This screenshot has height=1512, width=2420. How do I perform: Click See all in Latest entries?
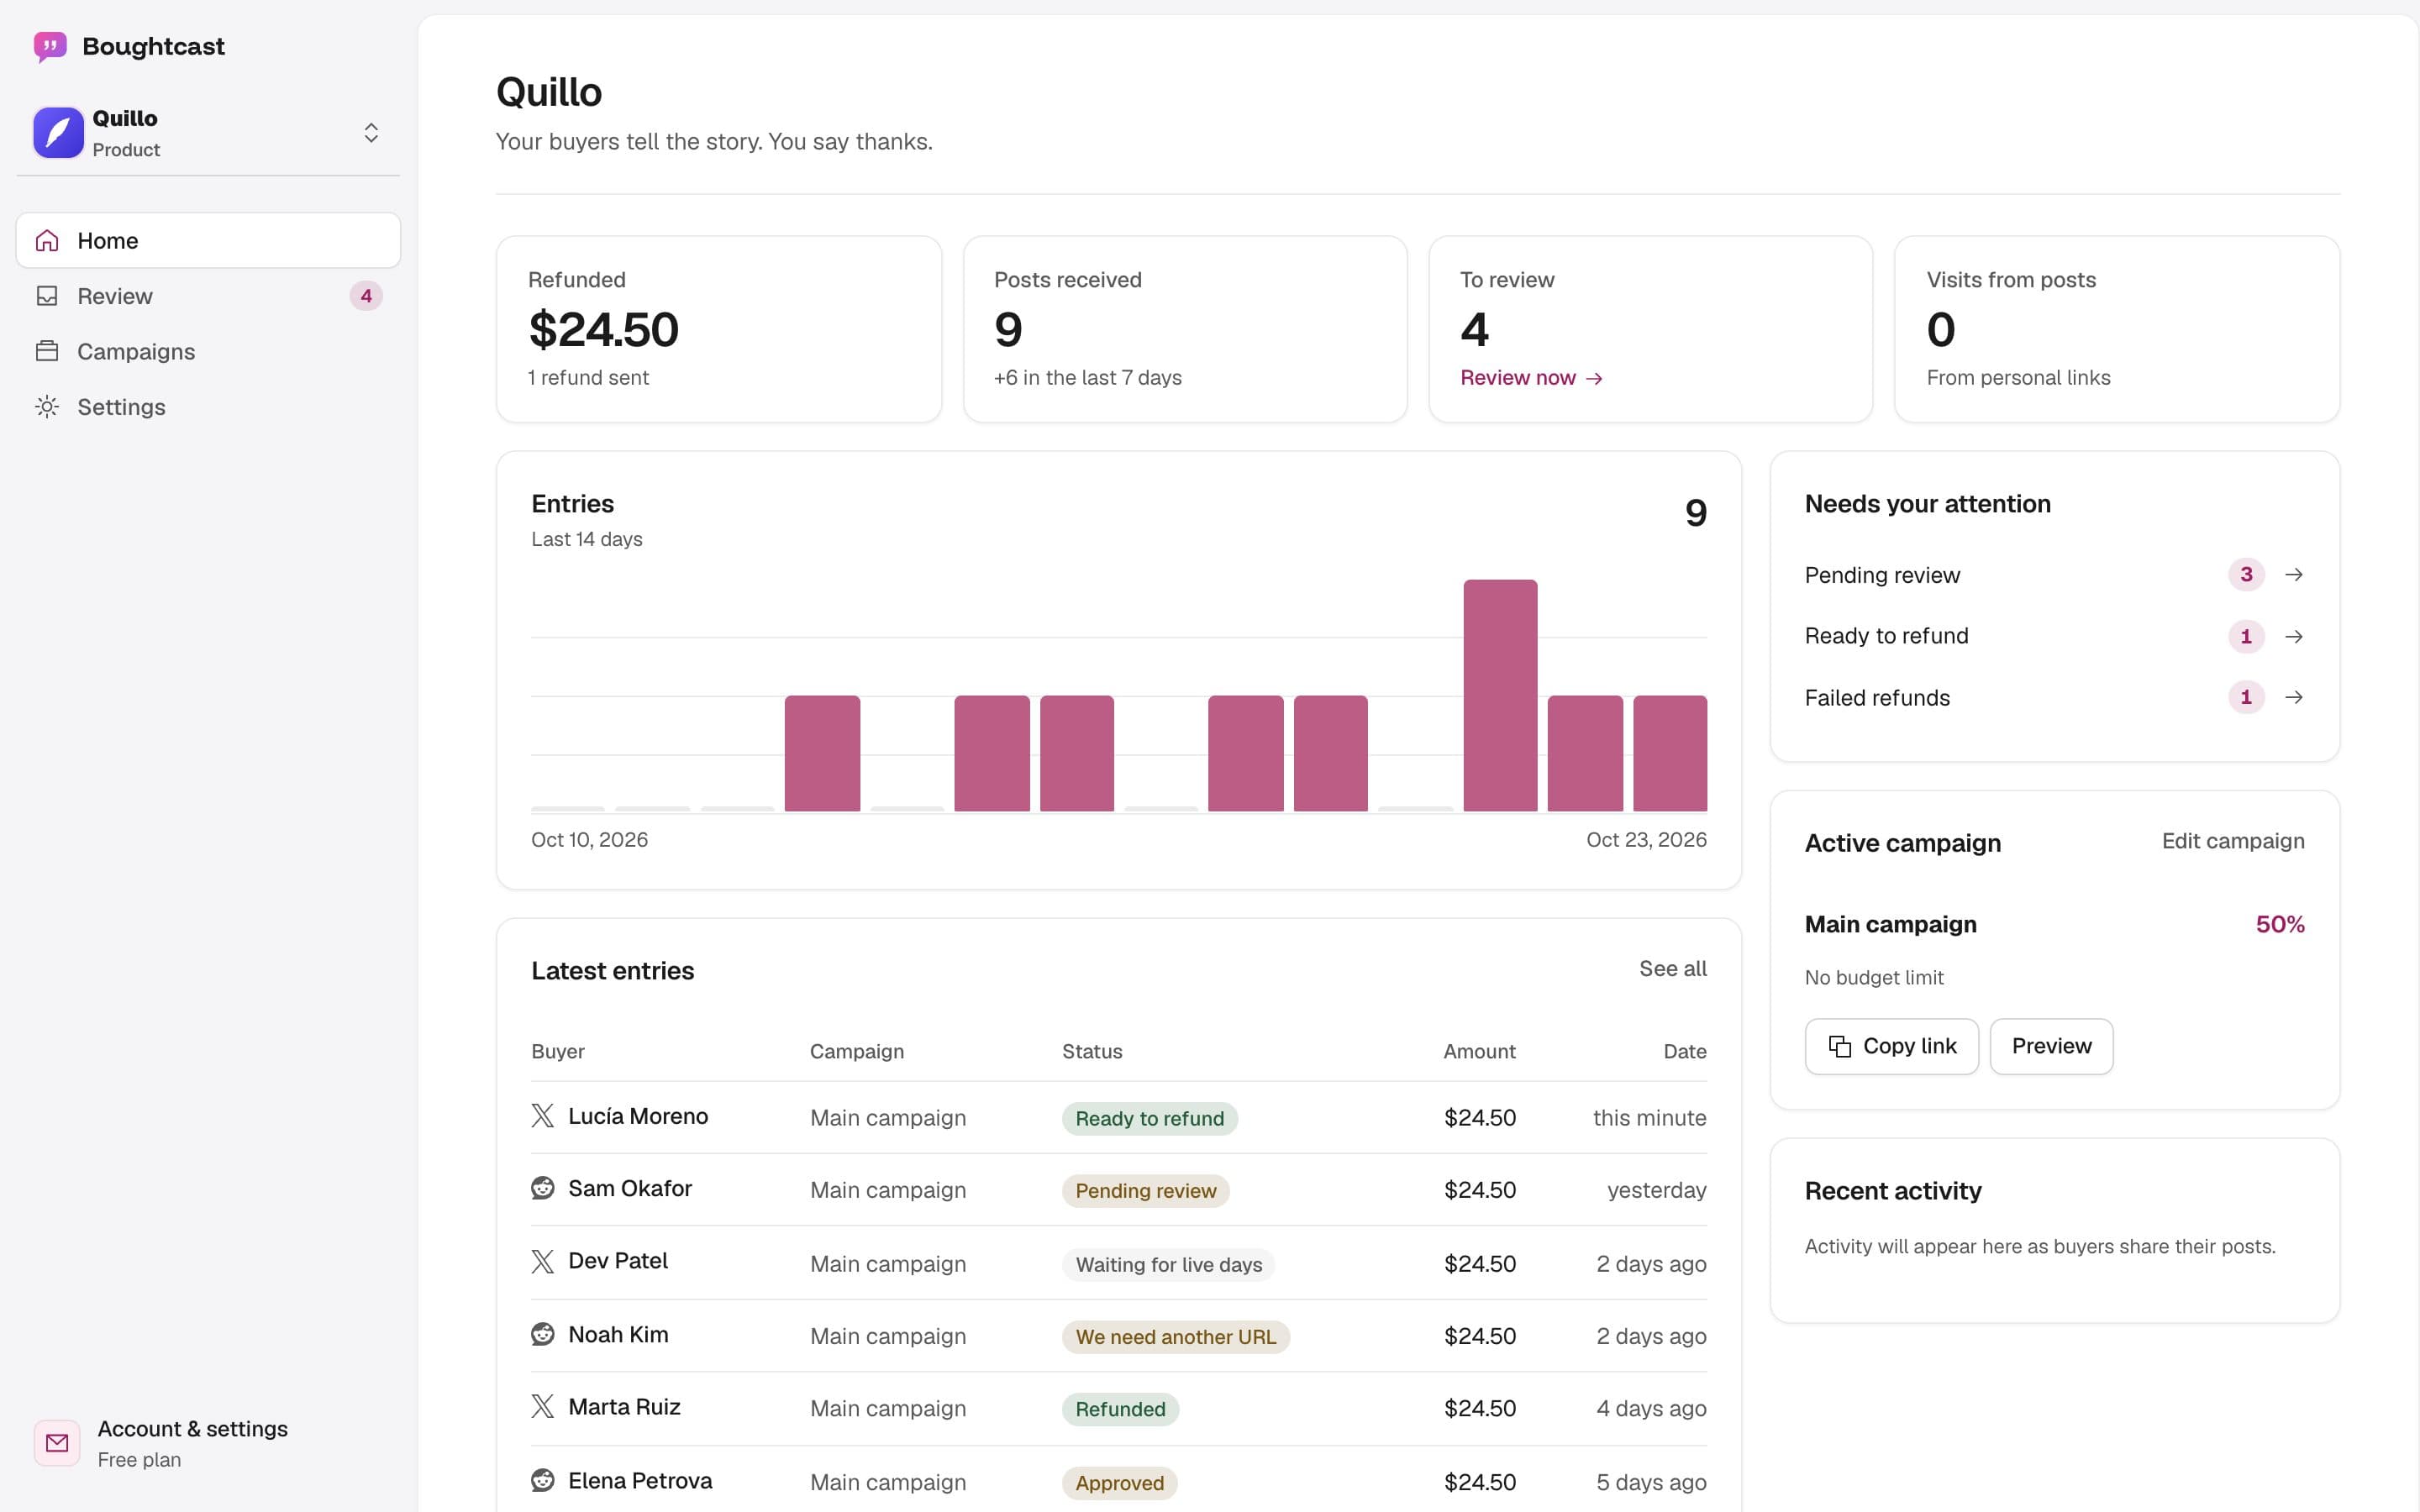[1673, 969]
